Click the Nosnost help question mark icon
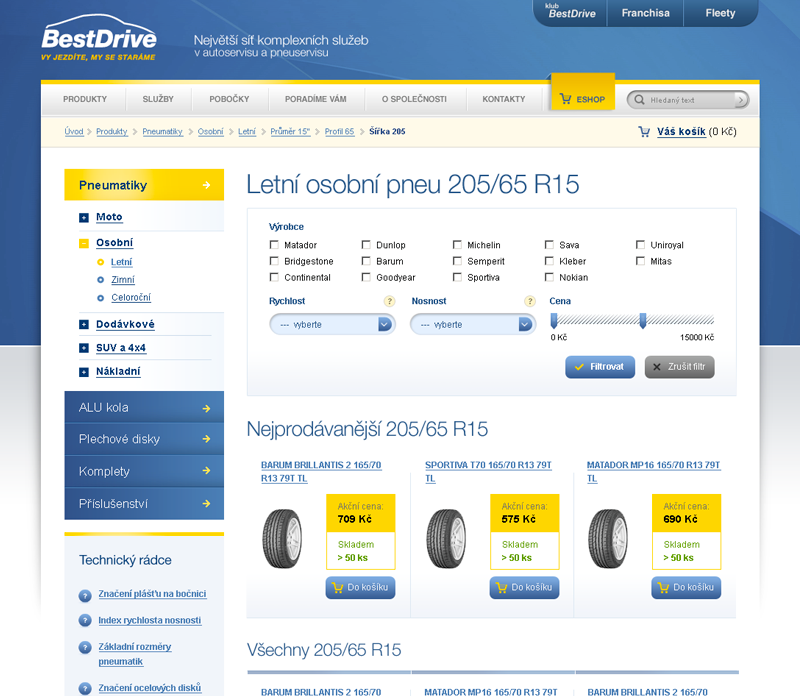Image resolution: width=800 pixels, height=696 pixels. click(530, 301)
